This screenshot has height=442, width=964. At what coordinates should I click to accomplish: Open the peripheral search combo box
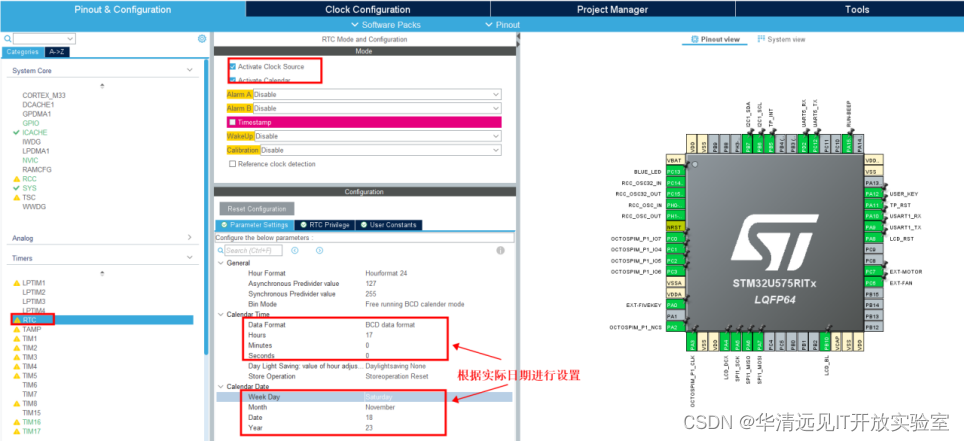coord(44,39)
